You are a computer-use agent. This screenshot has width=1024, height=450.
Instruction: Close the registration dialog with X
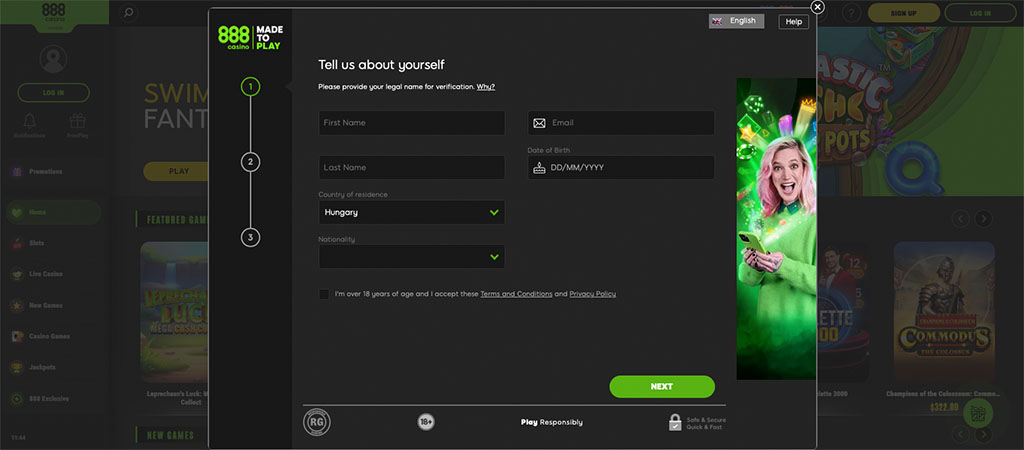[817, 7]
